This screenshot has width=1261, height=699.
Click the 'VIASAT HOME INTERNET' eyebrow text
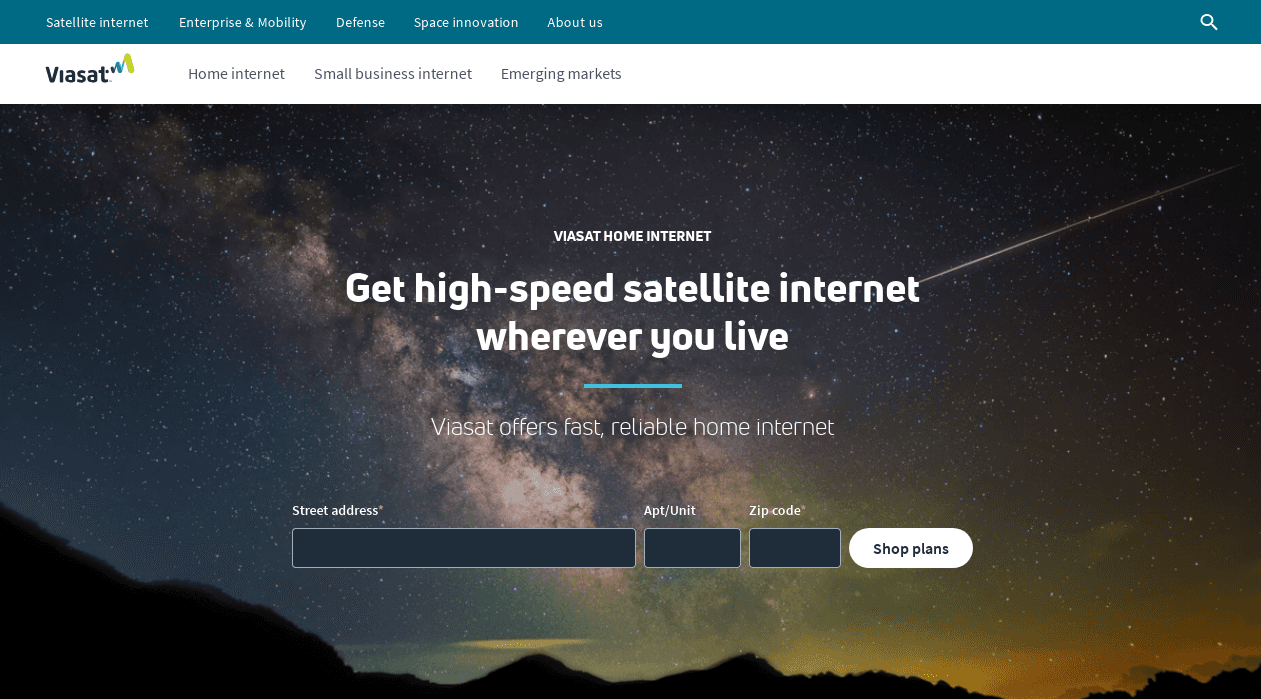click(x=632, y=236)
